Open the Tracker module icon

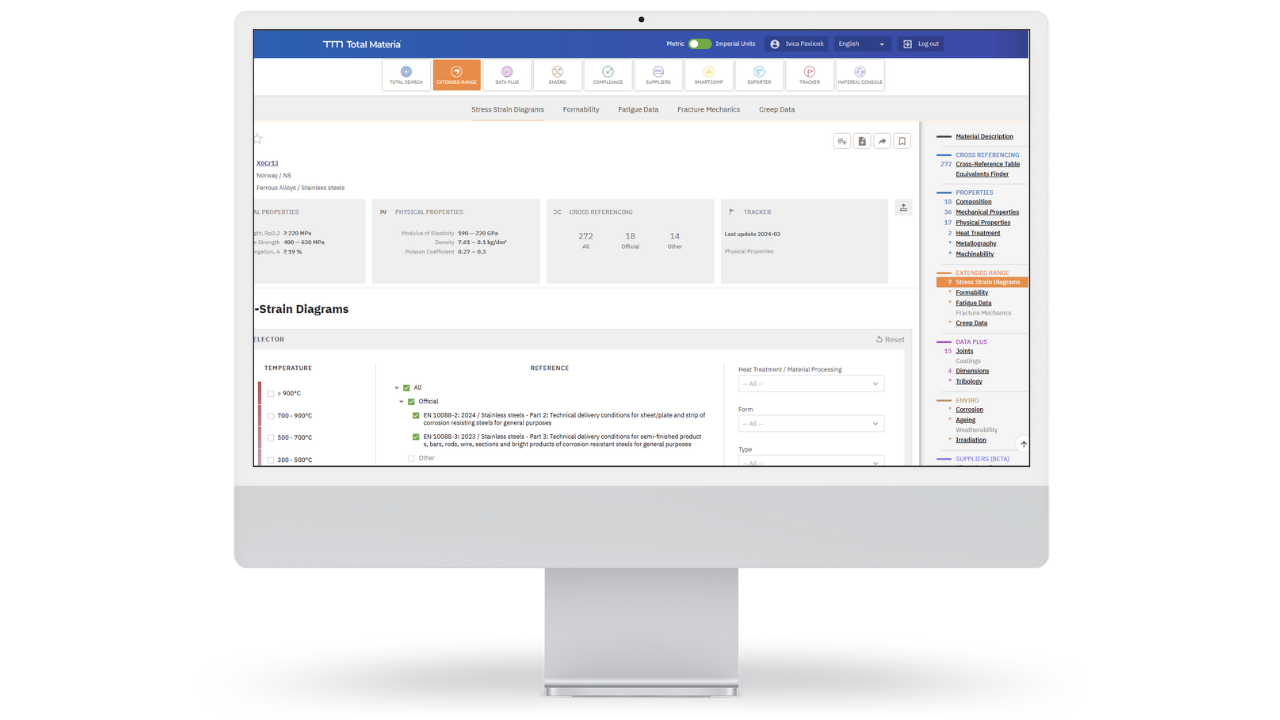[810, 75]
